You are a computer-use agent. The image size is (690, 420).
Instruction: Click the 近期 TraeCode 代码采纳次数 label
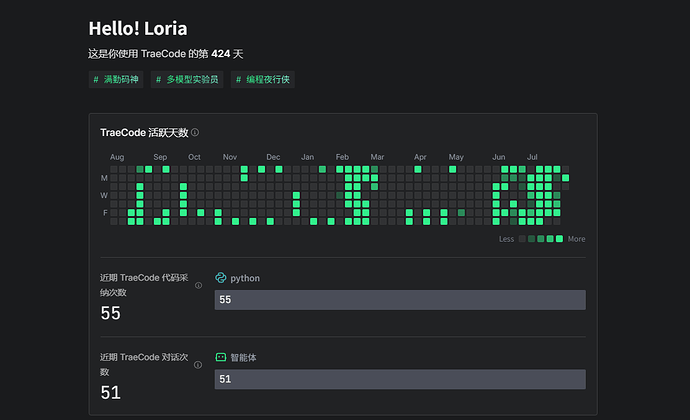[x=144, y=285]
